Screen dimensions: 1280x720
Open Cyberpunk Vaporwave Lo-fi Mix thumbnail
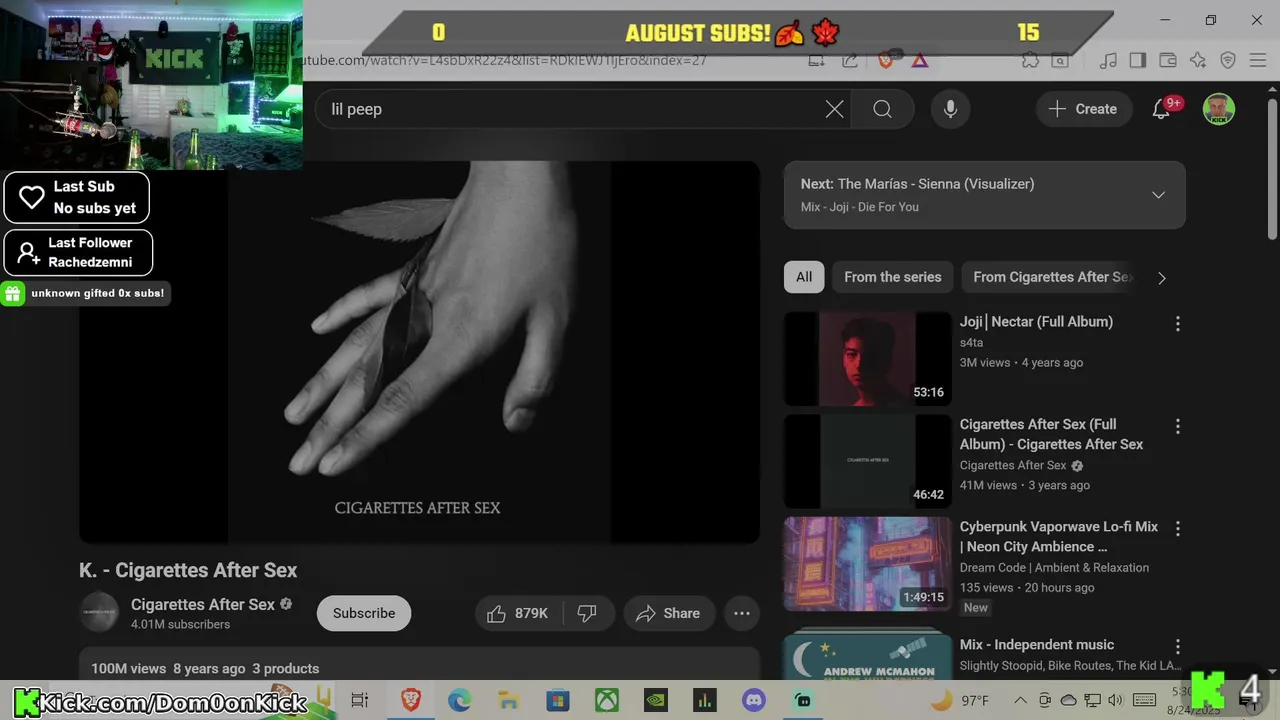[867, 563]
